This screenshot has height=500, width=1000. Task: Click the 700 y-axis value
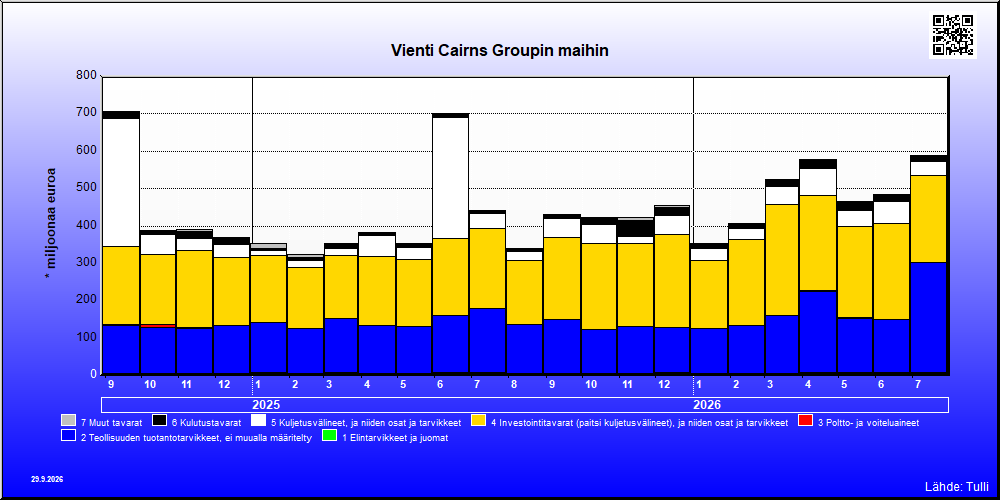pos(88,113)
